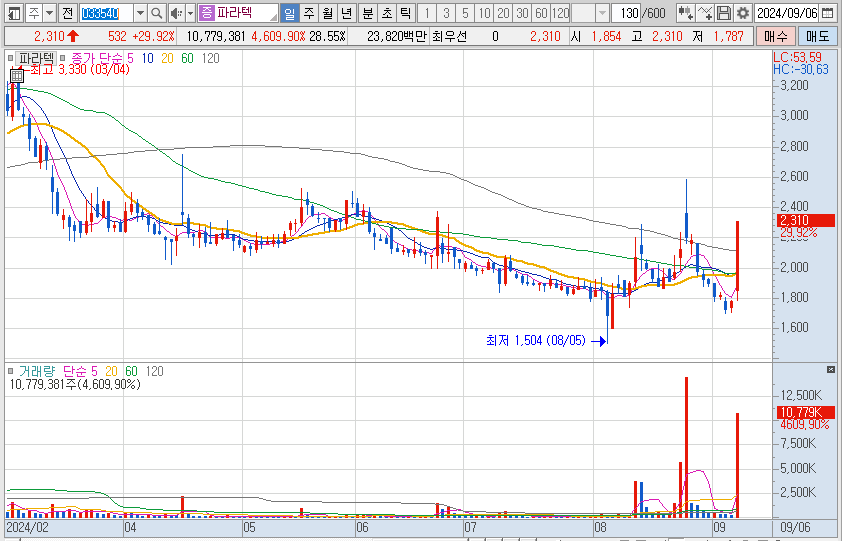Toggle the volume legend square marker
The image size is (842, 541).
pyautogui.click(x=10, y=371)
